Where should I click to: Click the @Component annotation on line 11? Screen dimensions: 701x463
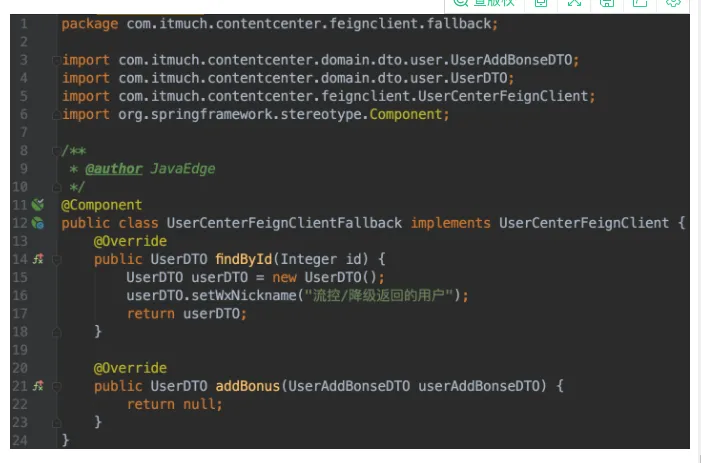click(101, 205)
